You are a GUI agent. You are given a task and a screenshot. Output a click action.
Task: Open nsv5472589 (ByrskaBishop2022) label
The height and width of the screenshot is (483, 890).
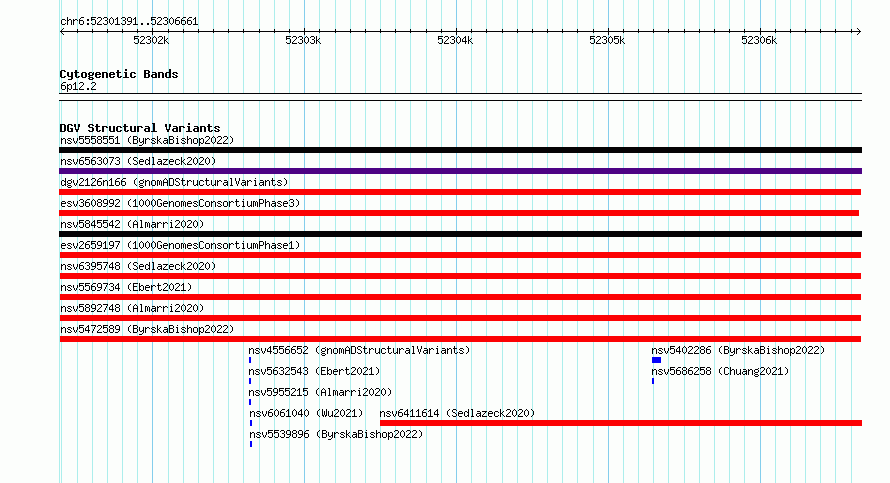(x=147, y=329)
